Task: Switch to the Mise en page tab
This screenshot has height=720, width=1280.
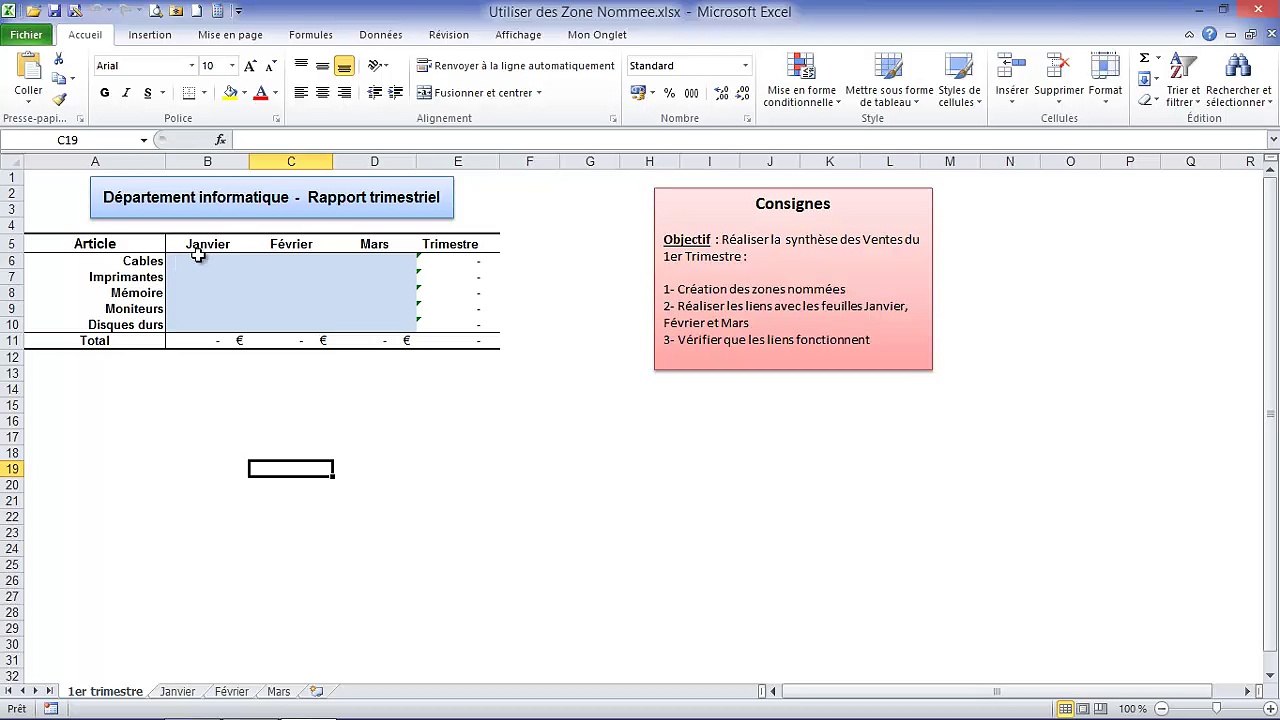Action: tap(230, 35)
